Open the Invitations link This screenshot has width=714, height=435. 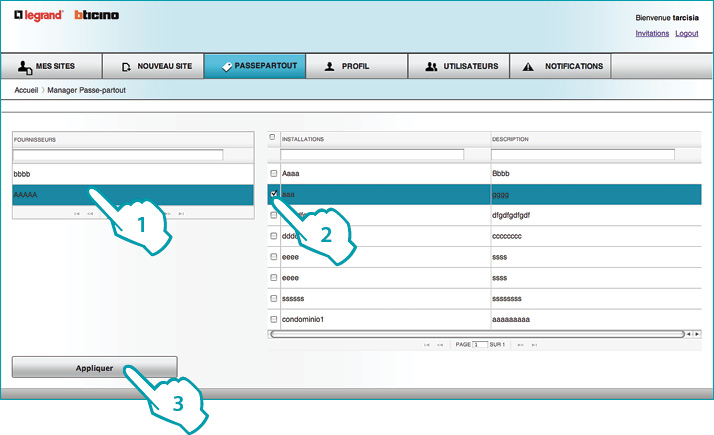pos(652,33)
